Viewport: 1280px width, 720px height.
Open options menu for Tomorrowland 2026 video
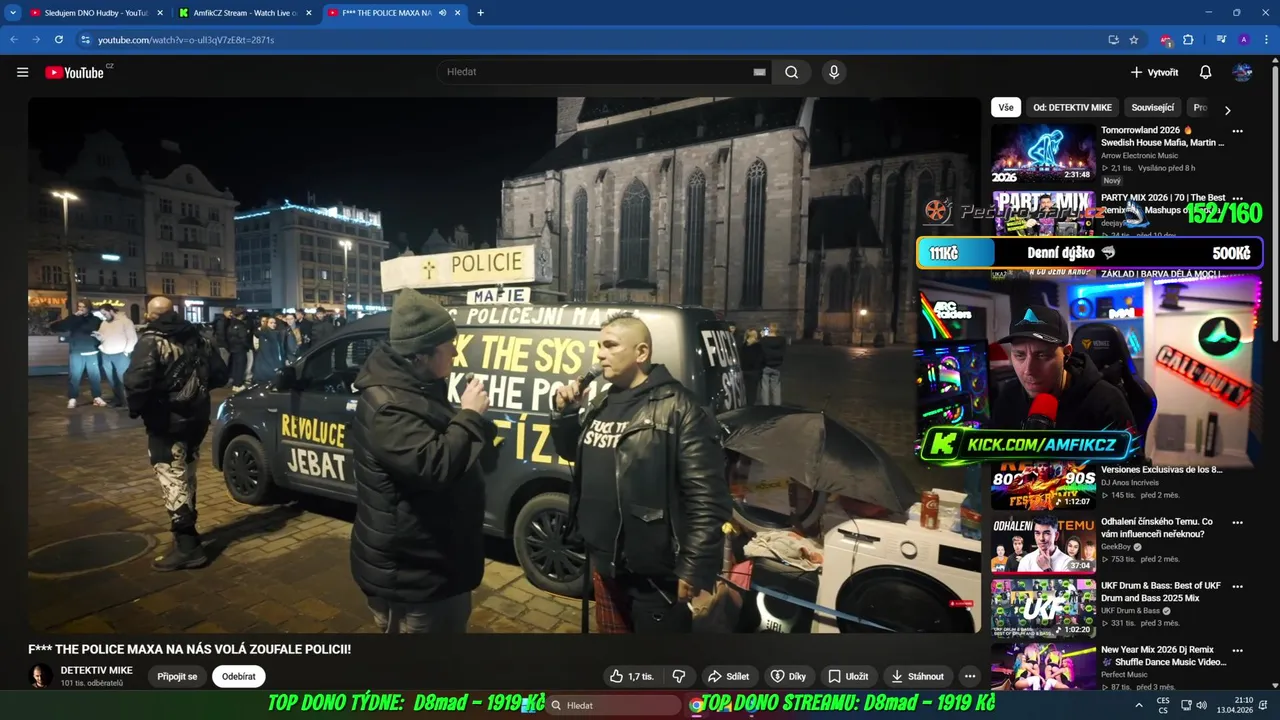[1237, 131]
